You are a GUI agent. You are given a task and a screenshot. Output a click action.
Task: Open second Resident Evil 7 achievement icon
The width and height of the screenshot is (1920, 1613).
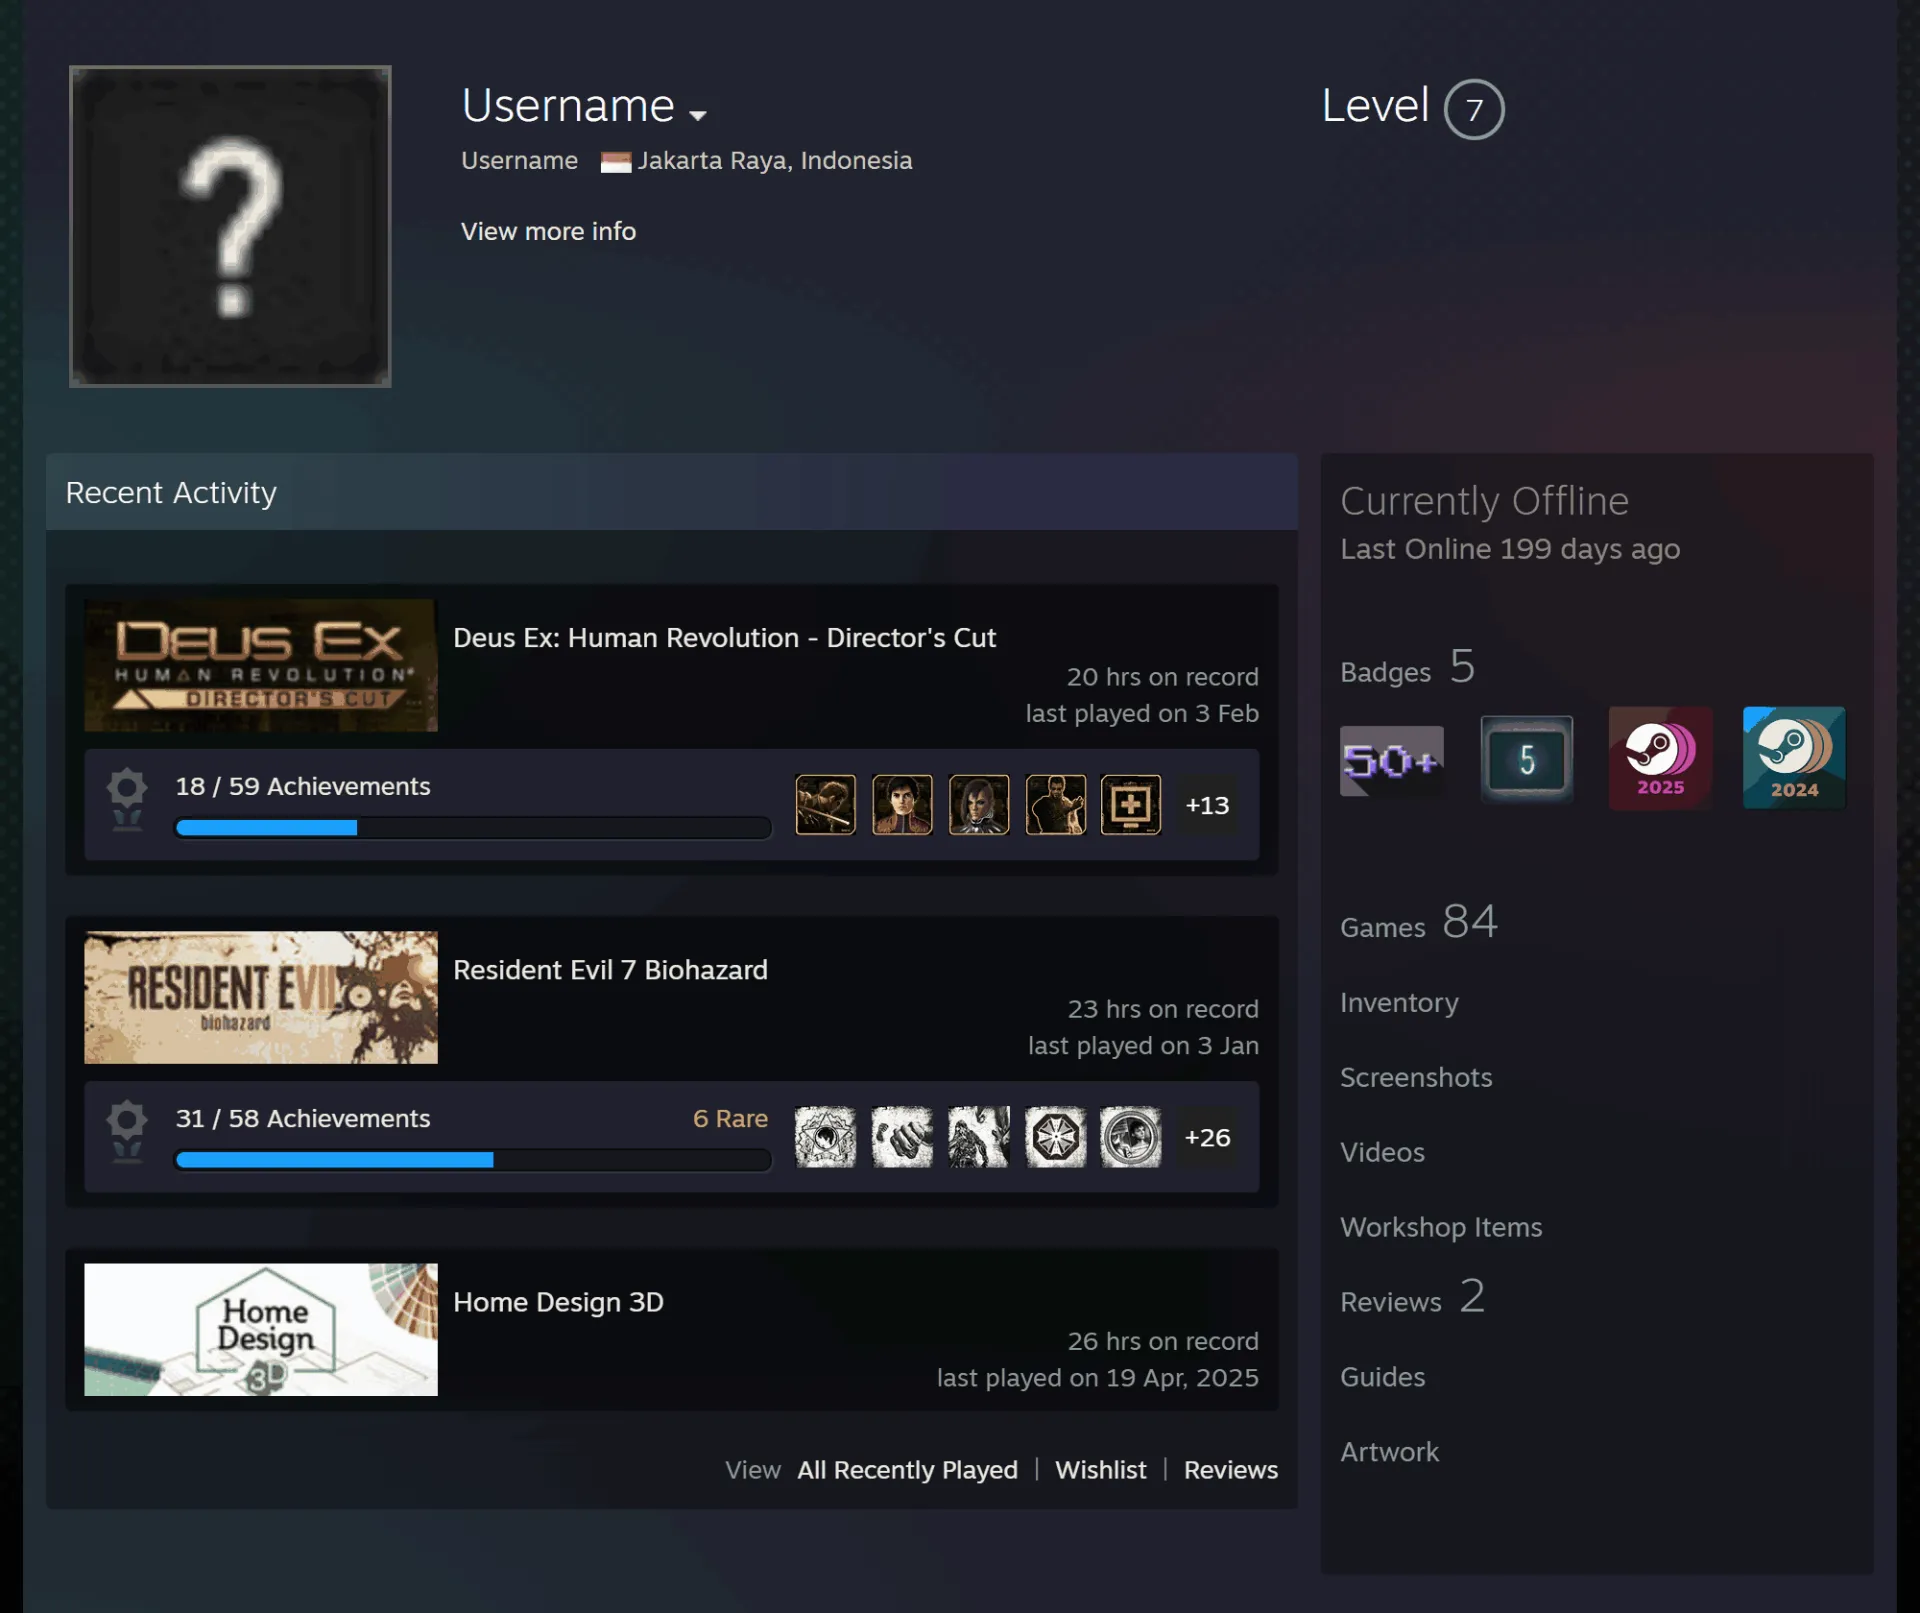click(x=902, y=1137)
